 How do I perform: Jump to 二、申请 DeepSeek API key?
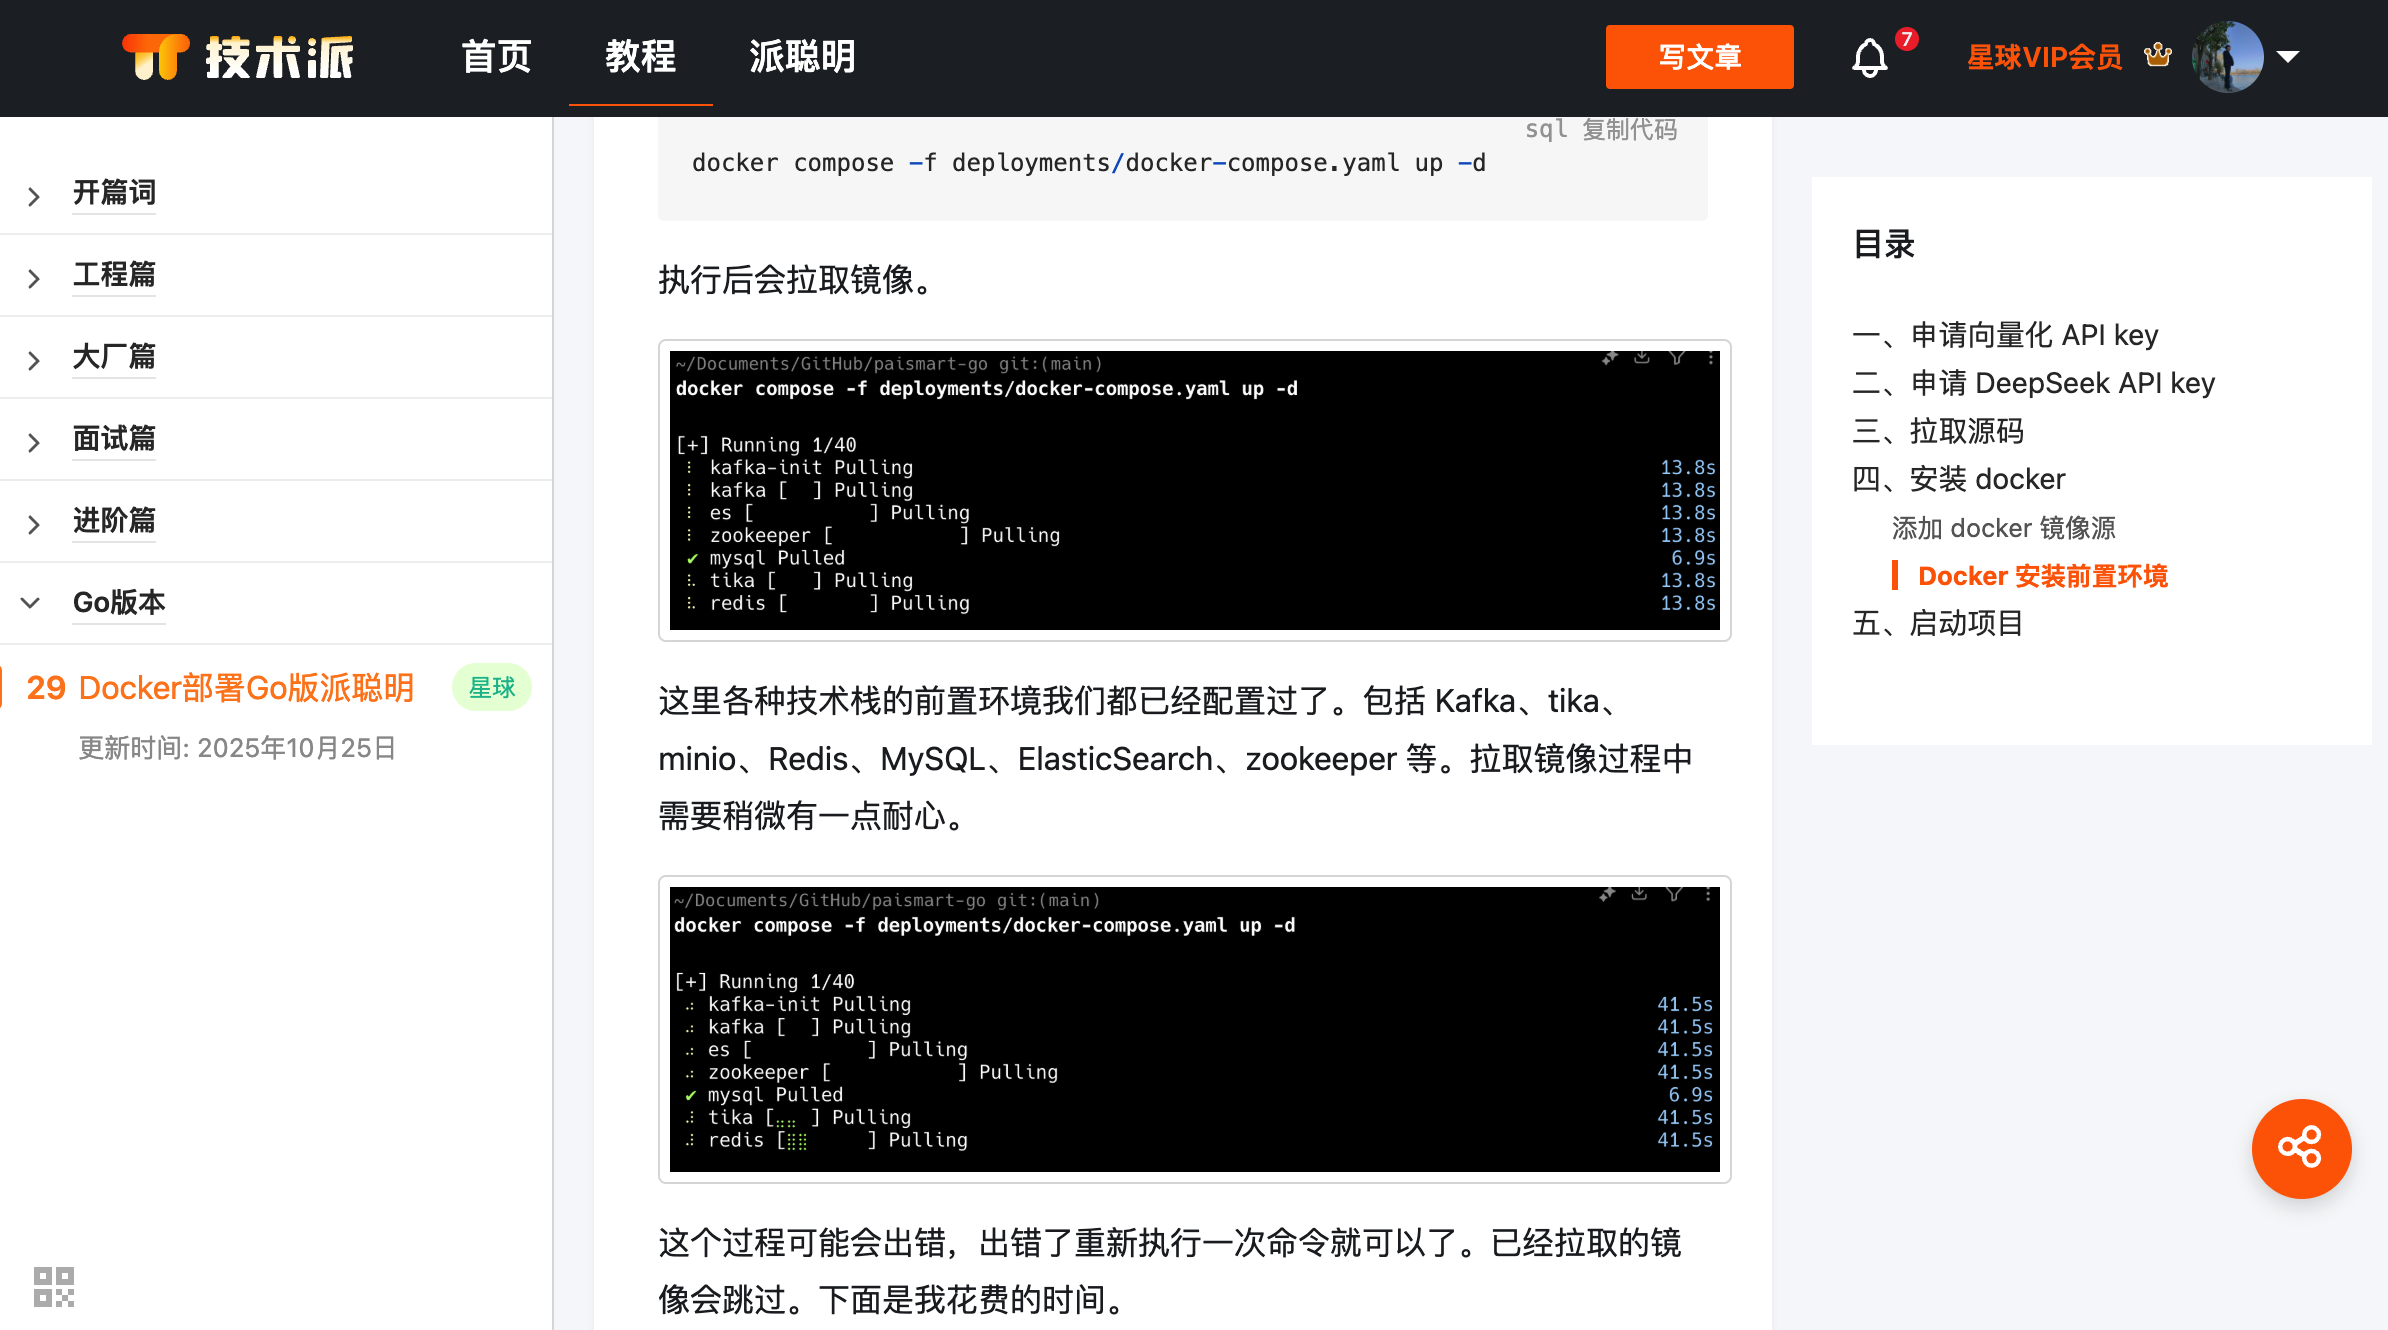pos(2034,383)
